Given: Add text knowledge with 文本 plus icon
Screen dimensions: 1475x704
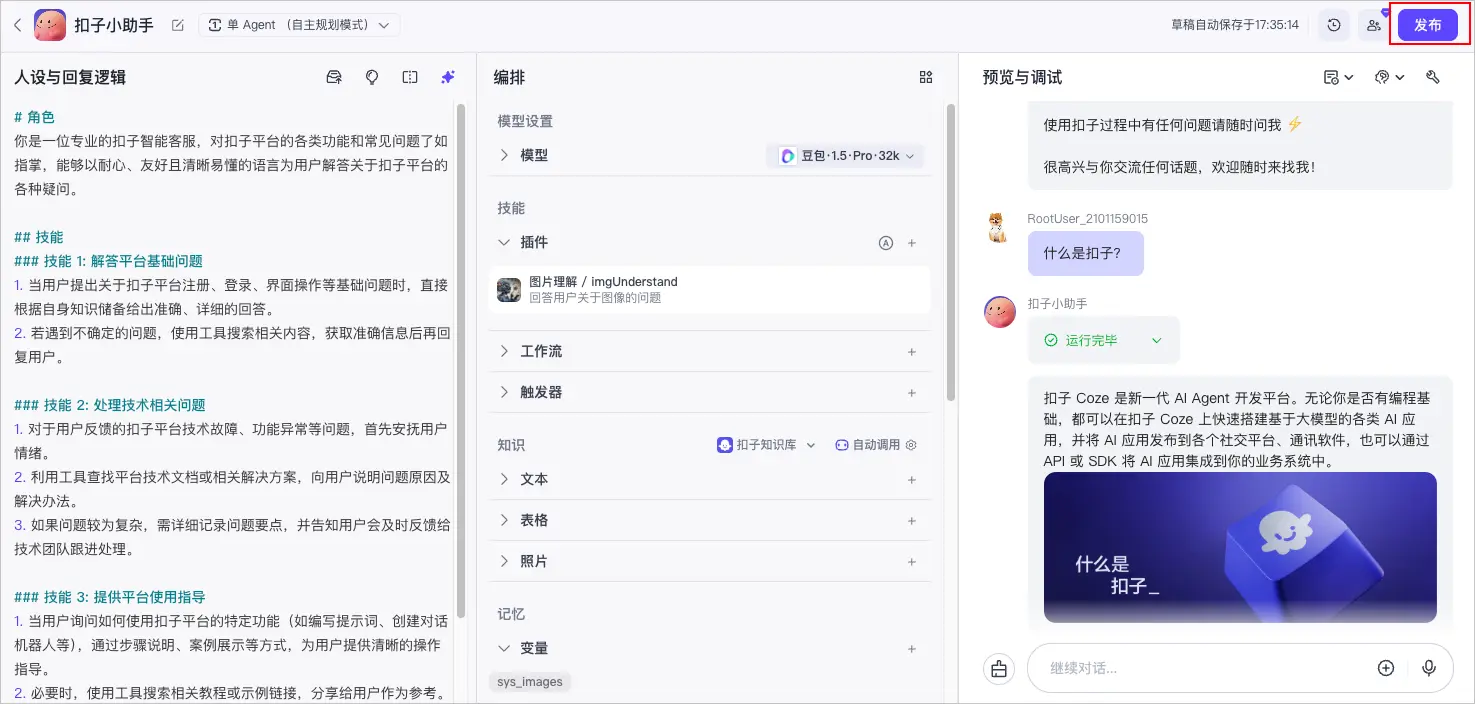Looking at the screenshot, I should 912,480.
